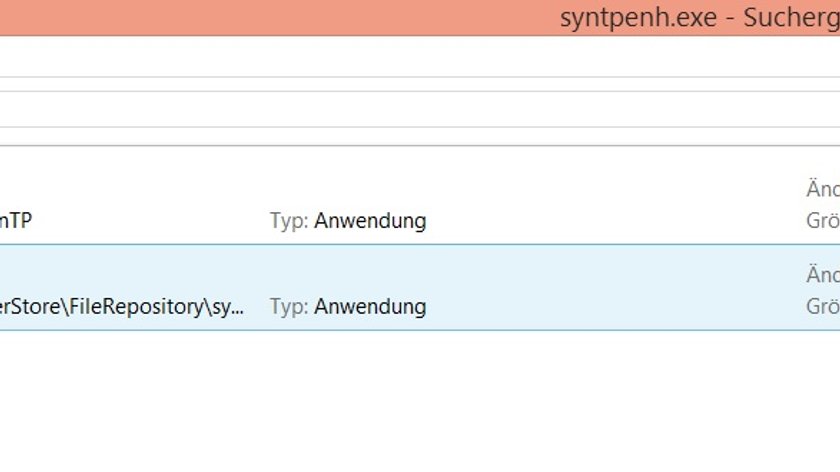
Task: Click the "Änd" date label of first result
Action: point(823,189)
